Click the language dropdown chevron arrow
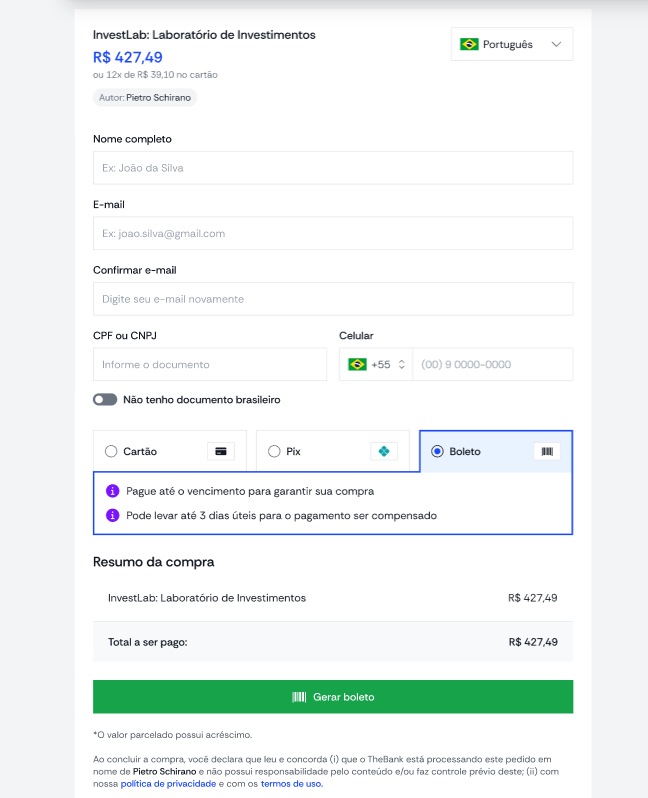The height and width of the screenshot is (798, 648). click(x=556, y=44)
